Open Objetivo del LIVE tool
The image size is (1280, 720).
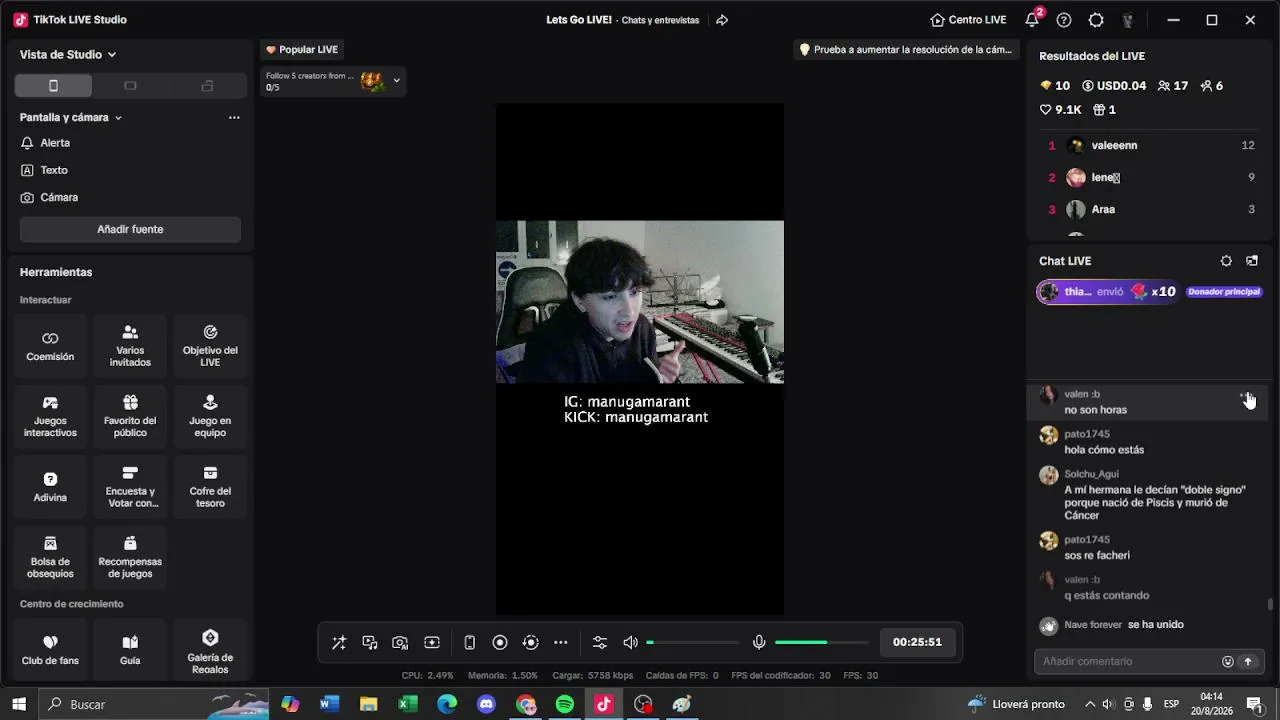tap(210, 346)
